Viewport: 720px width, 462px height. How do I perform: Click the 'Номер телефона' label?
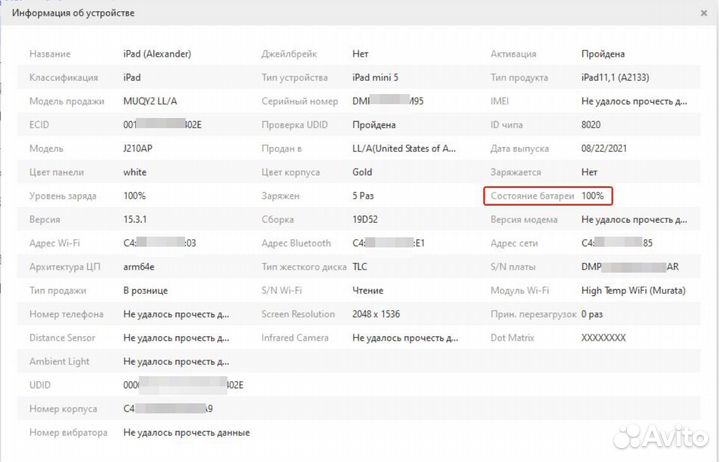coord(66,314)
